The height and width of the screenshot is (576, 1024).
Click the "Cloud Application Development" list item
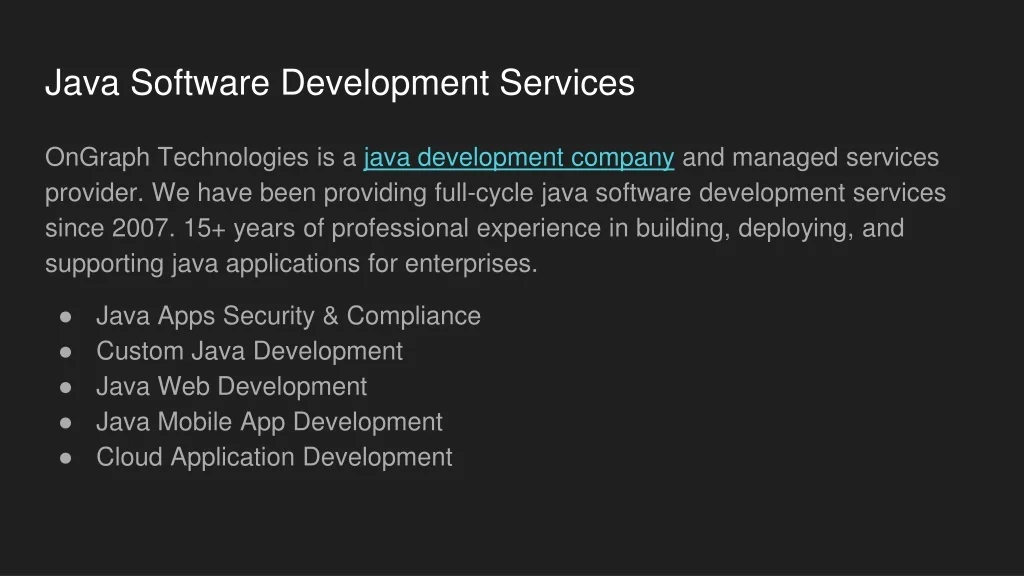[274, 458]
